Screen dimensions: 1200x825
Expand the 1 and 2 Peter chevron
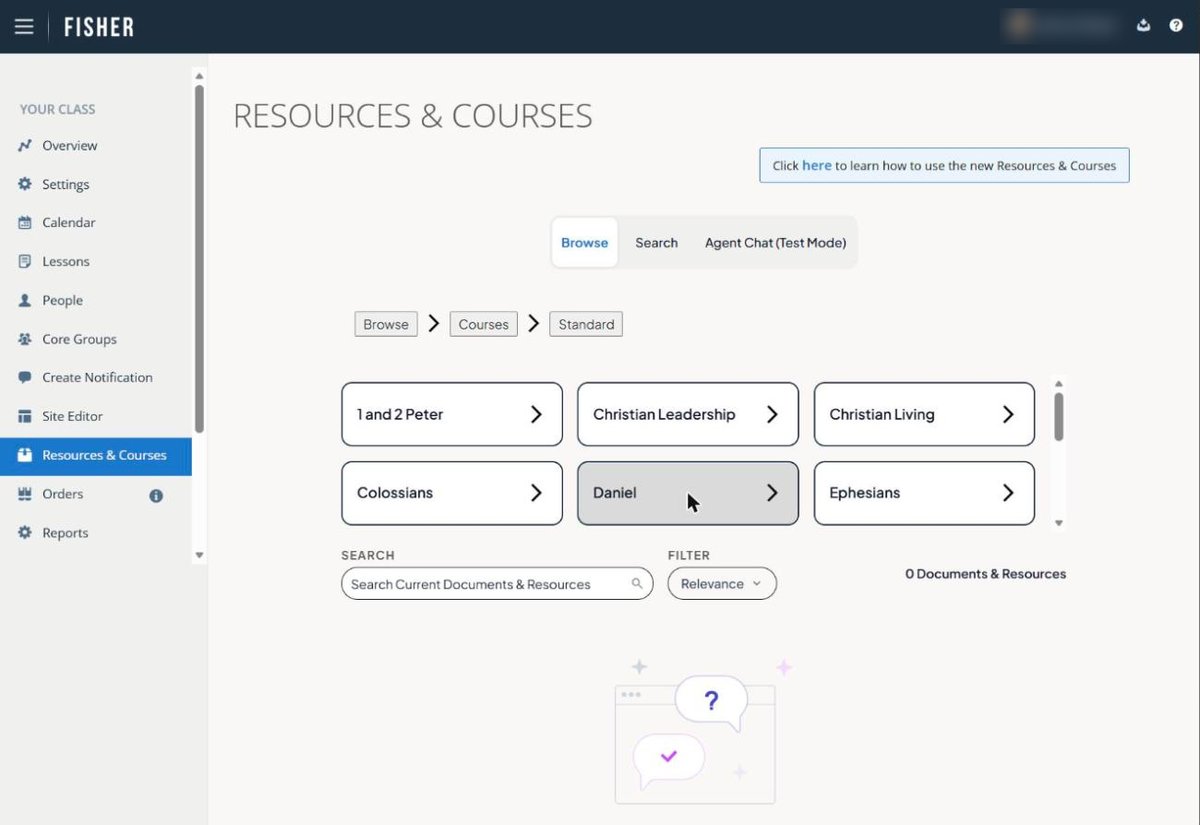point(536,414)
